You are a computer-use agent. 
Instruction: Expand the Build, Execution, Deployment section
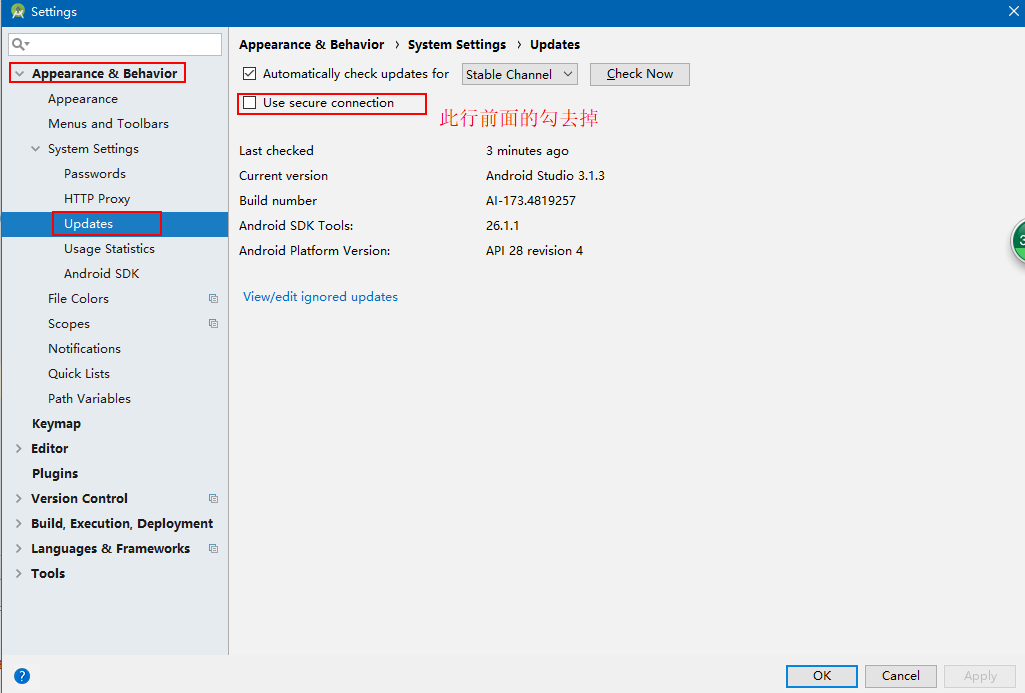point(18,524)
